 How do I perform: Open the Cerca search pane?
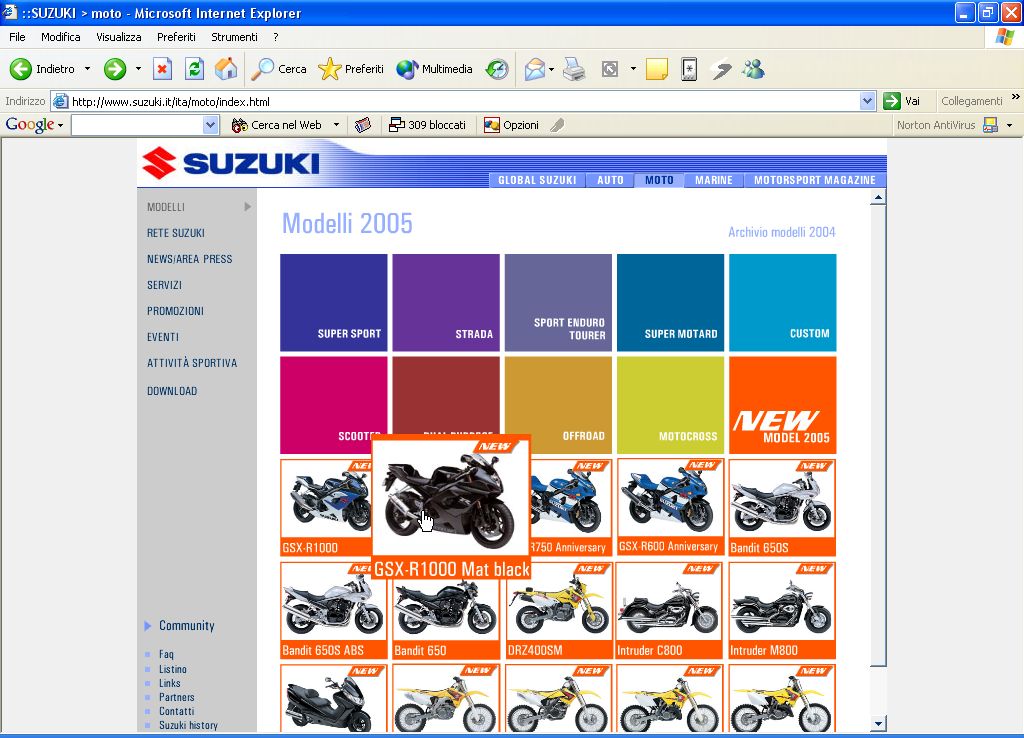pos(279,69)
